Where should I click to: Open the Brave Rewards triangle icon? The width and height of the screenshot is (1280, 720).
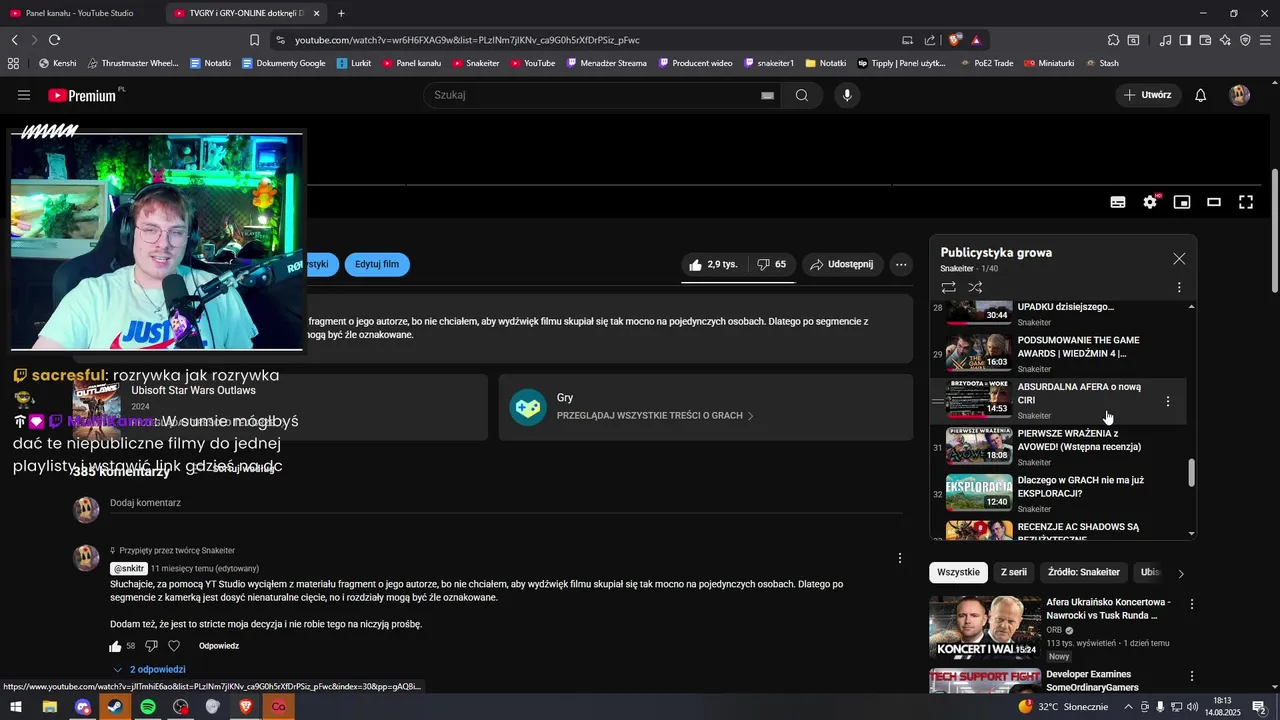(x=976, y=40)
